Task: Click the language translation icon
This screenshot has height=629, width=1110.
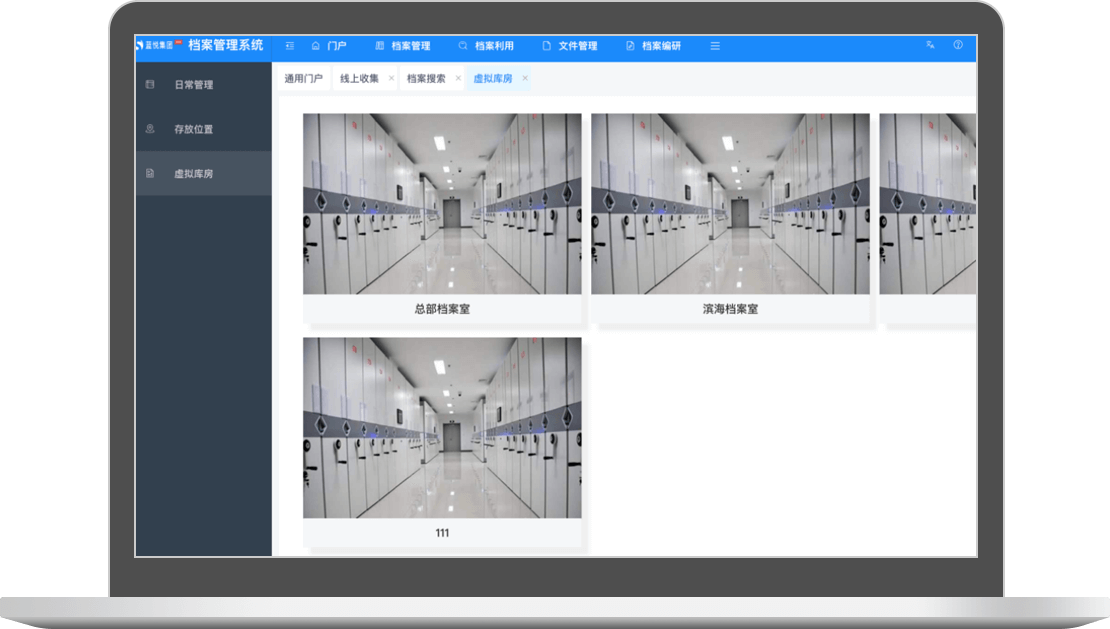Action: click(930, 45)
